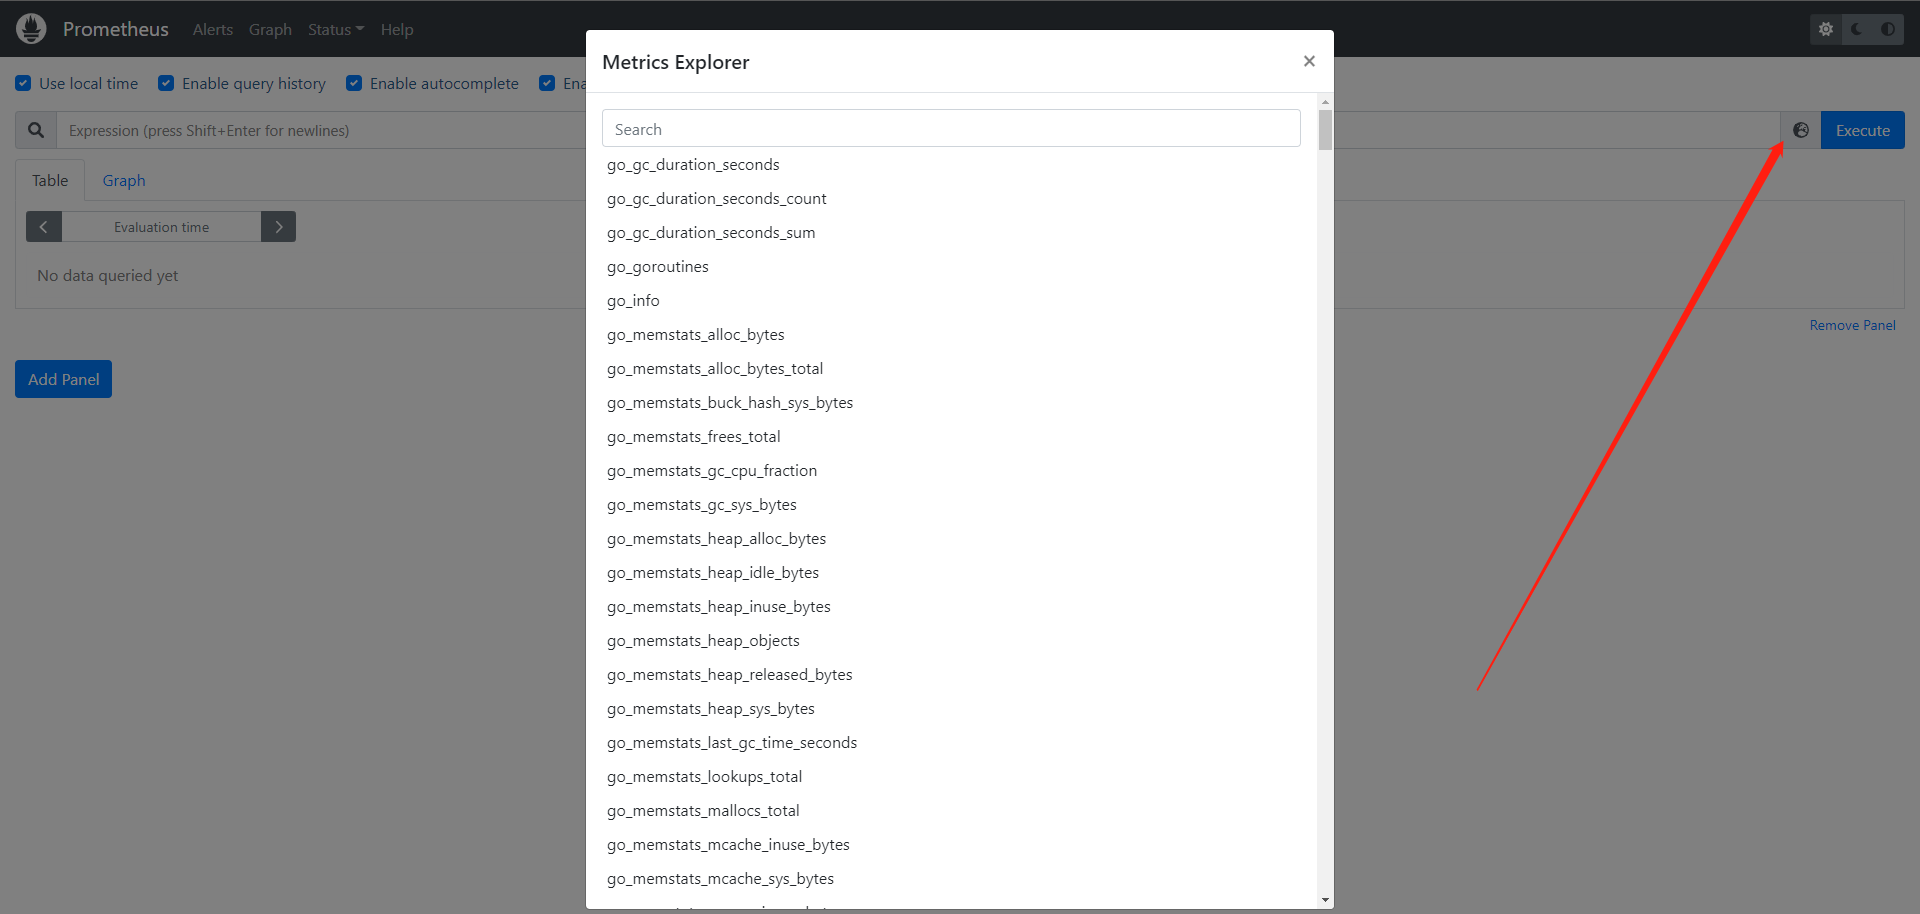Select the light theme sun icon

tap(1825, 29)
